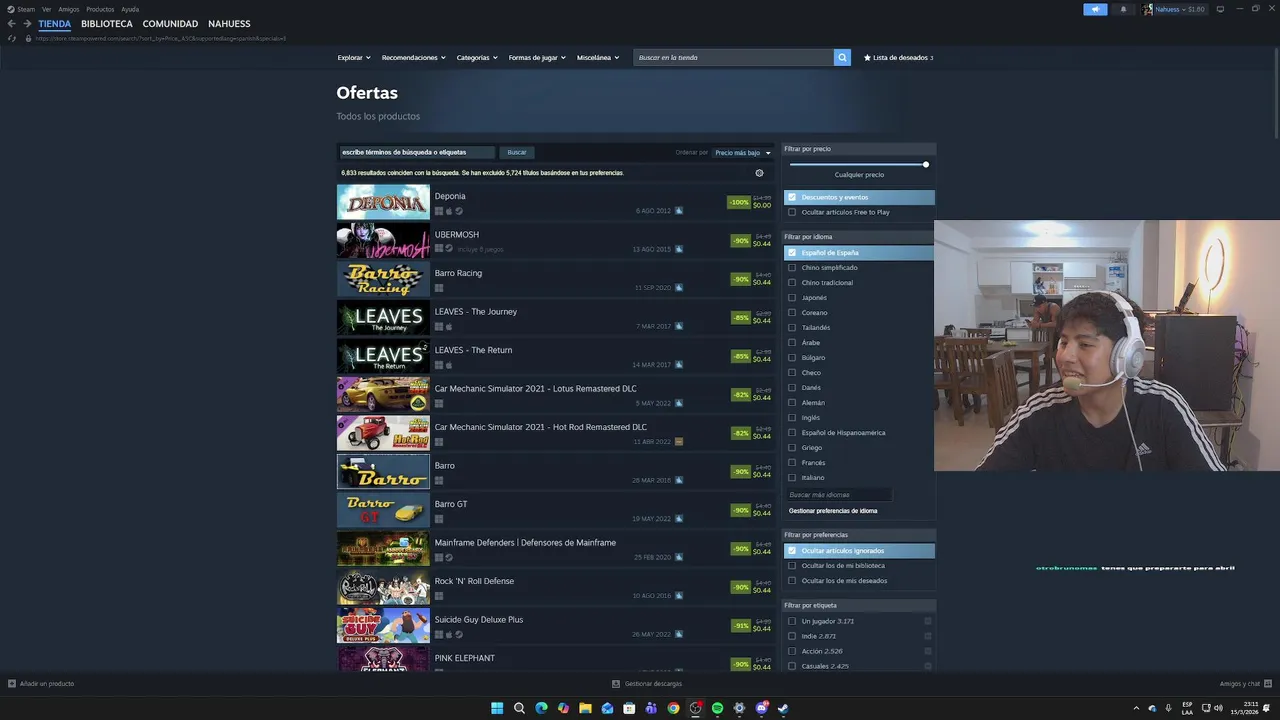Click Deponia game thumbnail
This screenshot has height=720, width=1280.
click(x=383, y=202)
